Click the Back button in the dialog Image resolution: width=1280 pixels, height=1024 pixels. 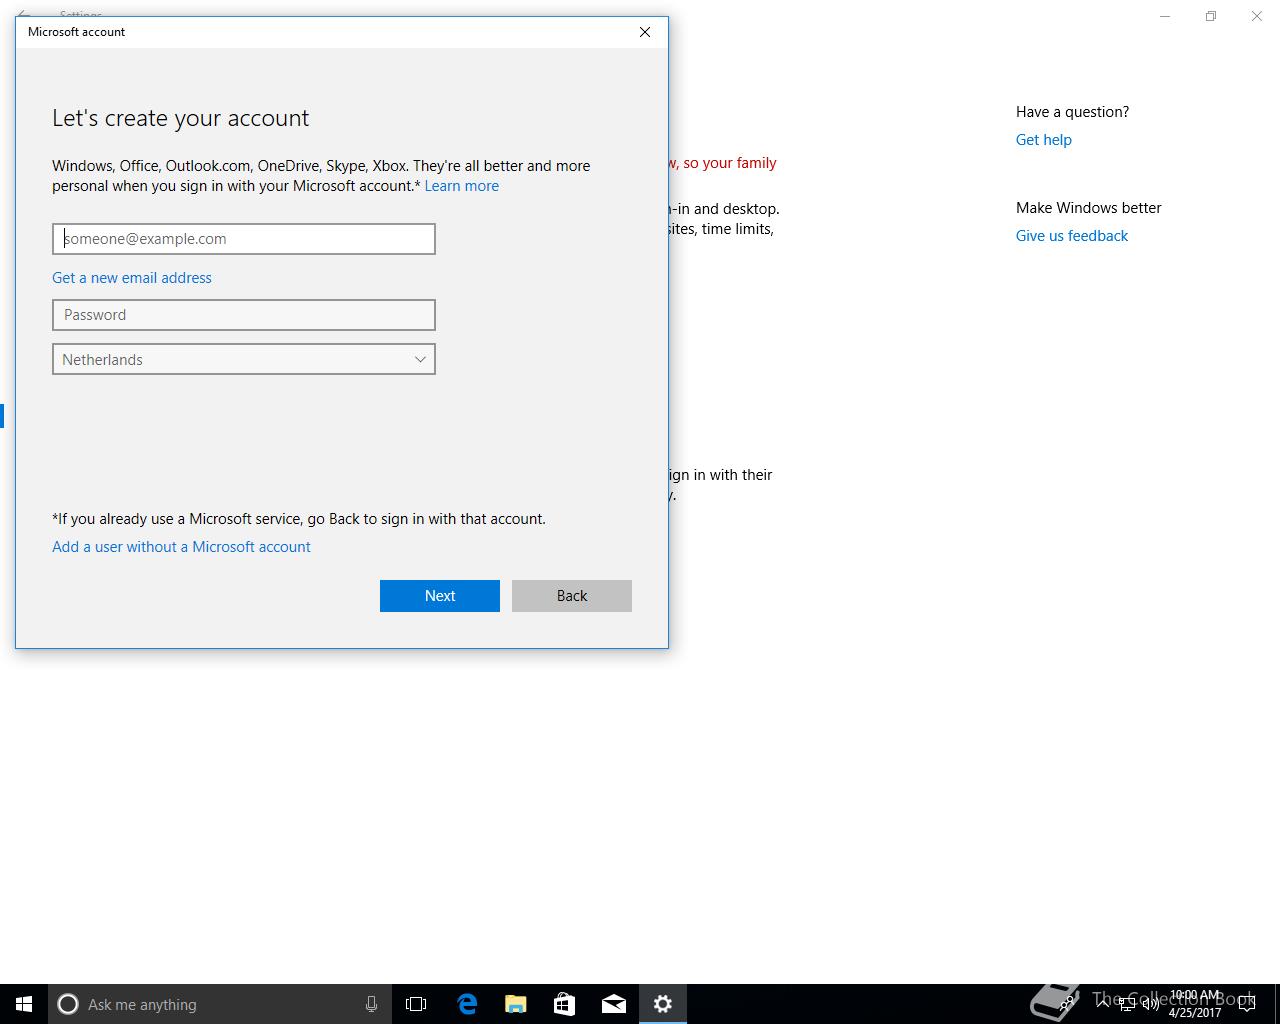click(572, 596)
